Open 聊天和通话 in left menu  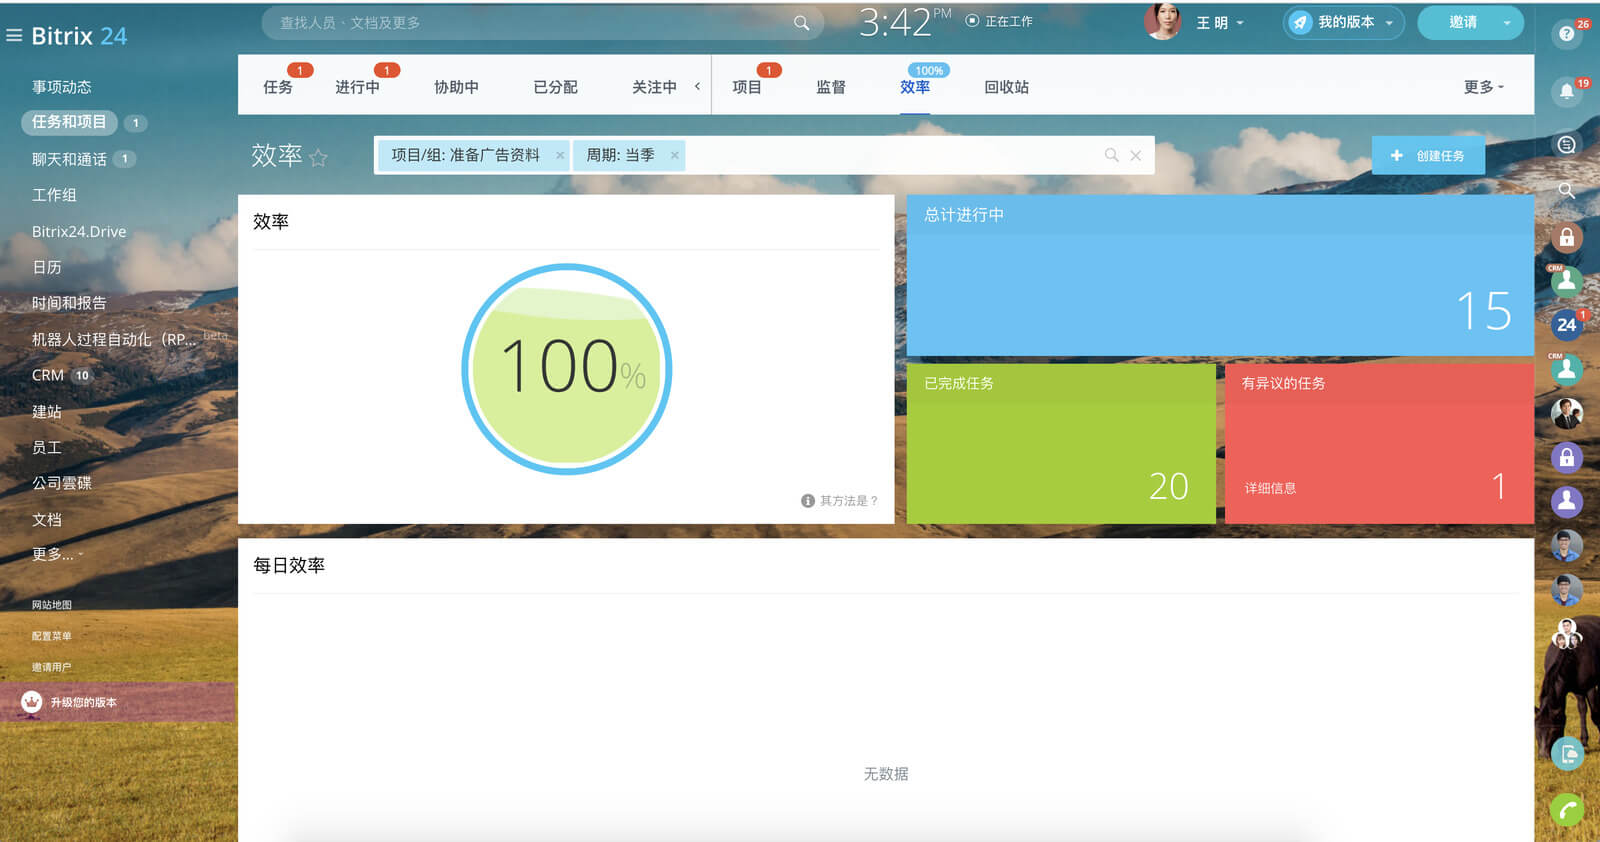[x=69, y=159]
